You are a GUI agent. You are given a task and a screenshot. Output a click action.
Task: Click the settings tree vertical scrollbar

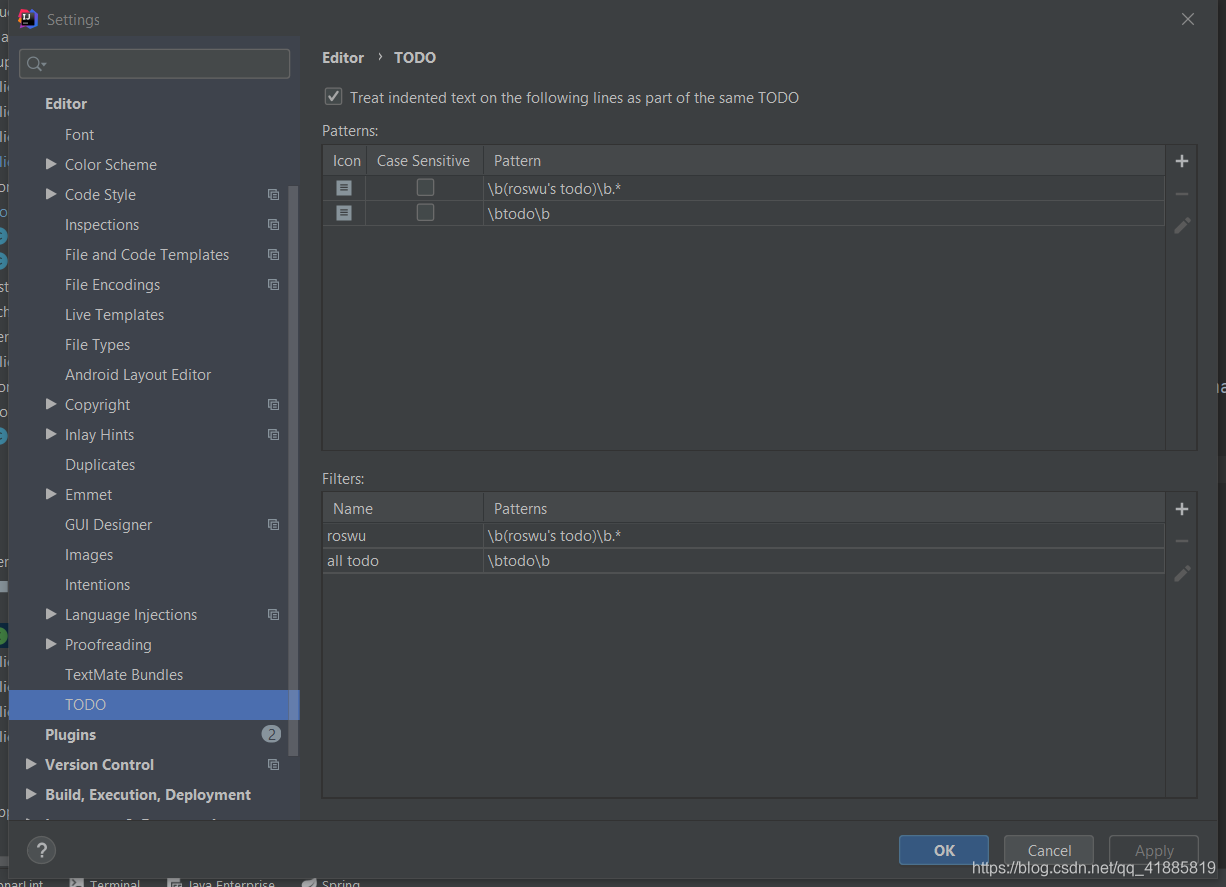point(293,470)
